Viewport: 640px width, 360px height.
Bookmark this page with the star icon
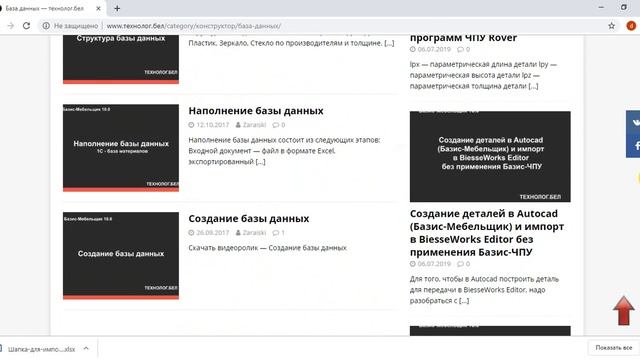[x=611, y=26]
